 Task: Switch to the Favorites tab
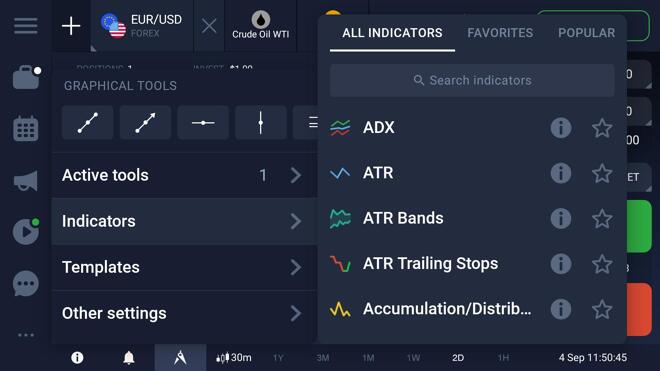[x=500, y=33]
